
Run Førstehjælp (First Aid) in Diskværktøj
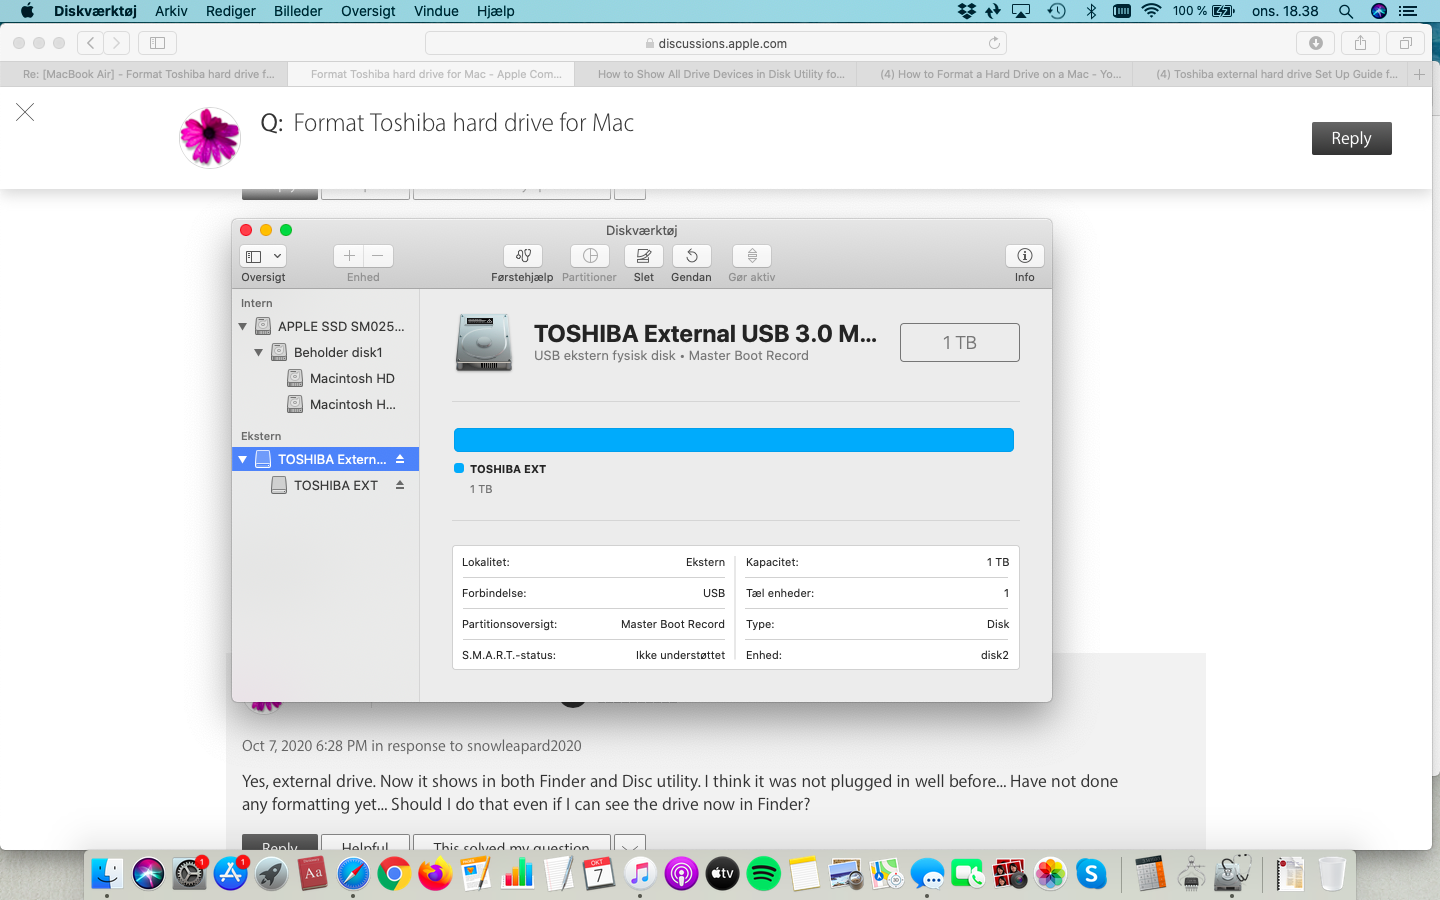tap(523, 256)
